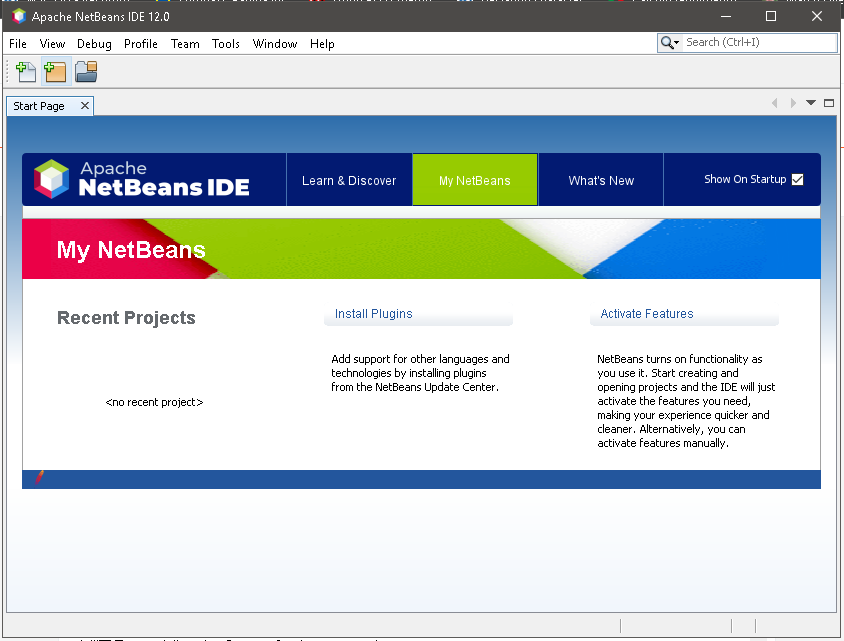Switch to What's New tab

pyautogui.click(x=601, y=180)
